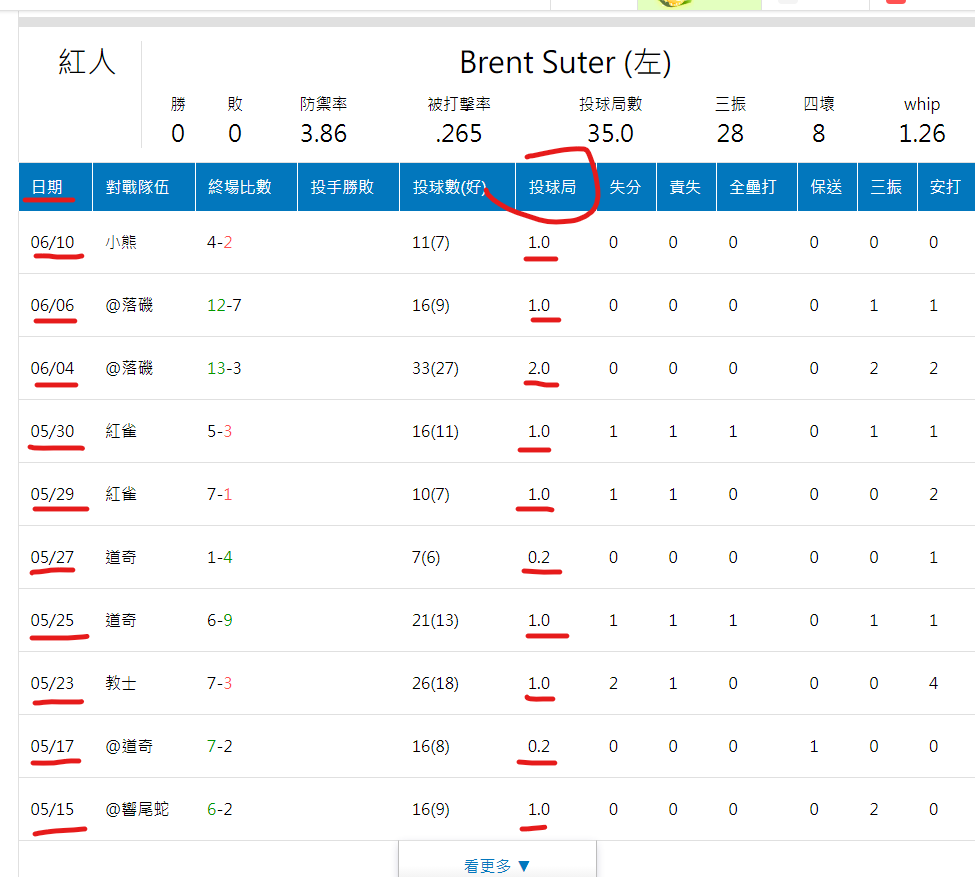Select the 06/10 date cell

point(52,242)
